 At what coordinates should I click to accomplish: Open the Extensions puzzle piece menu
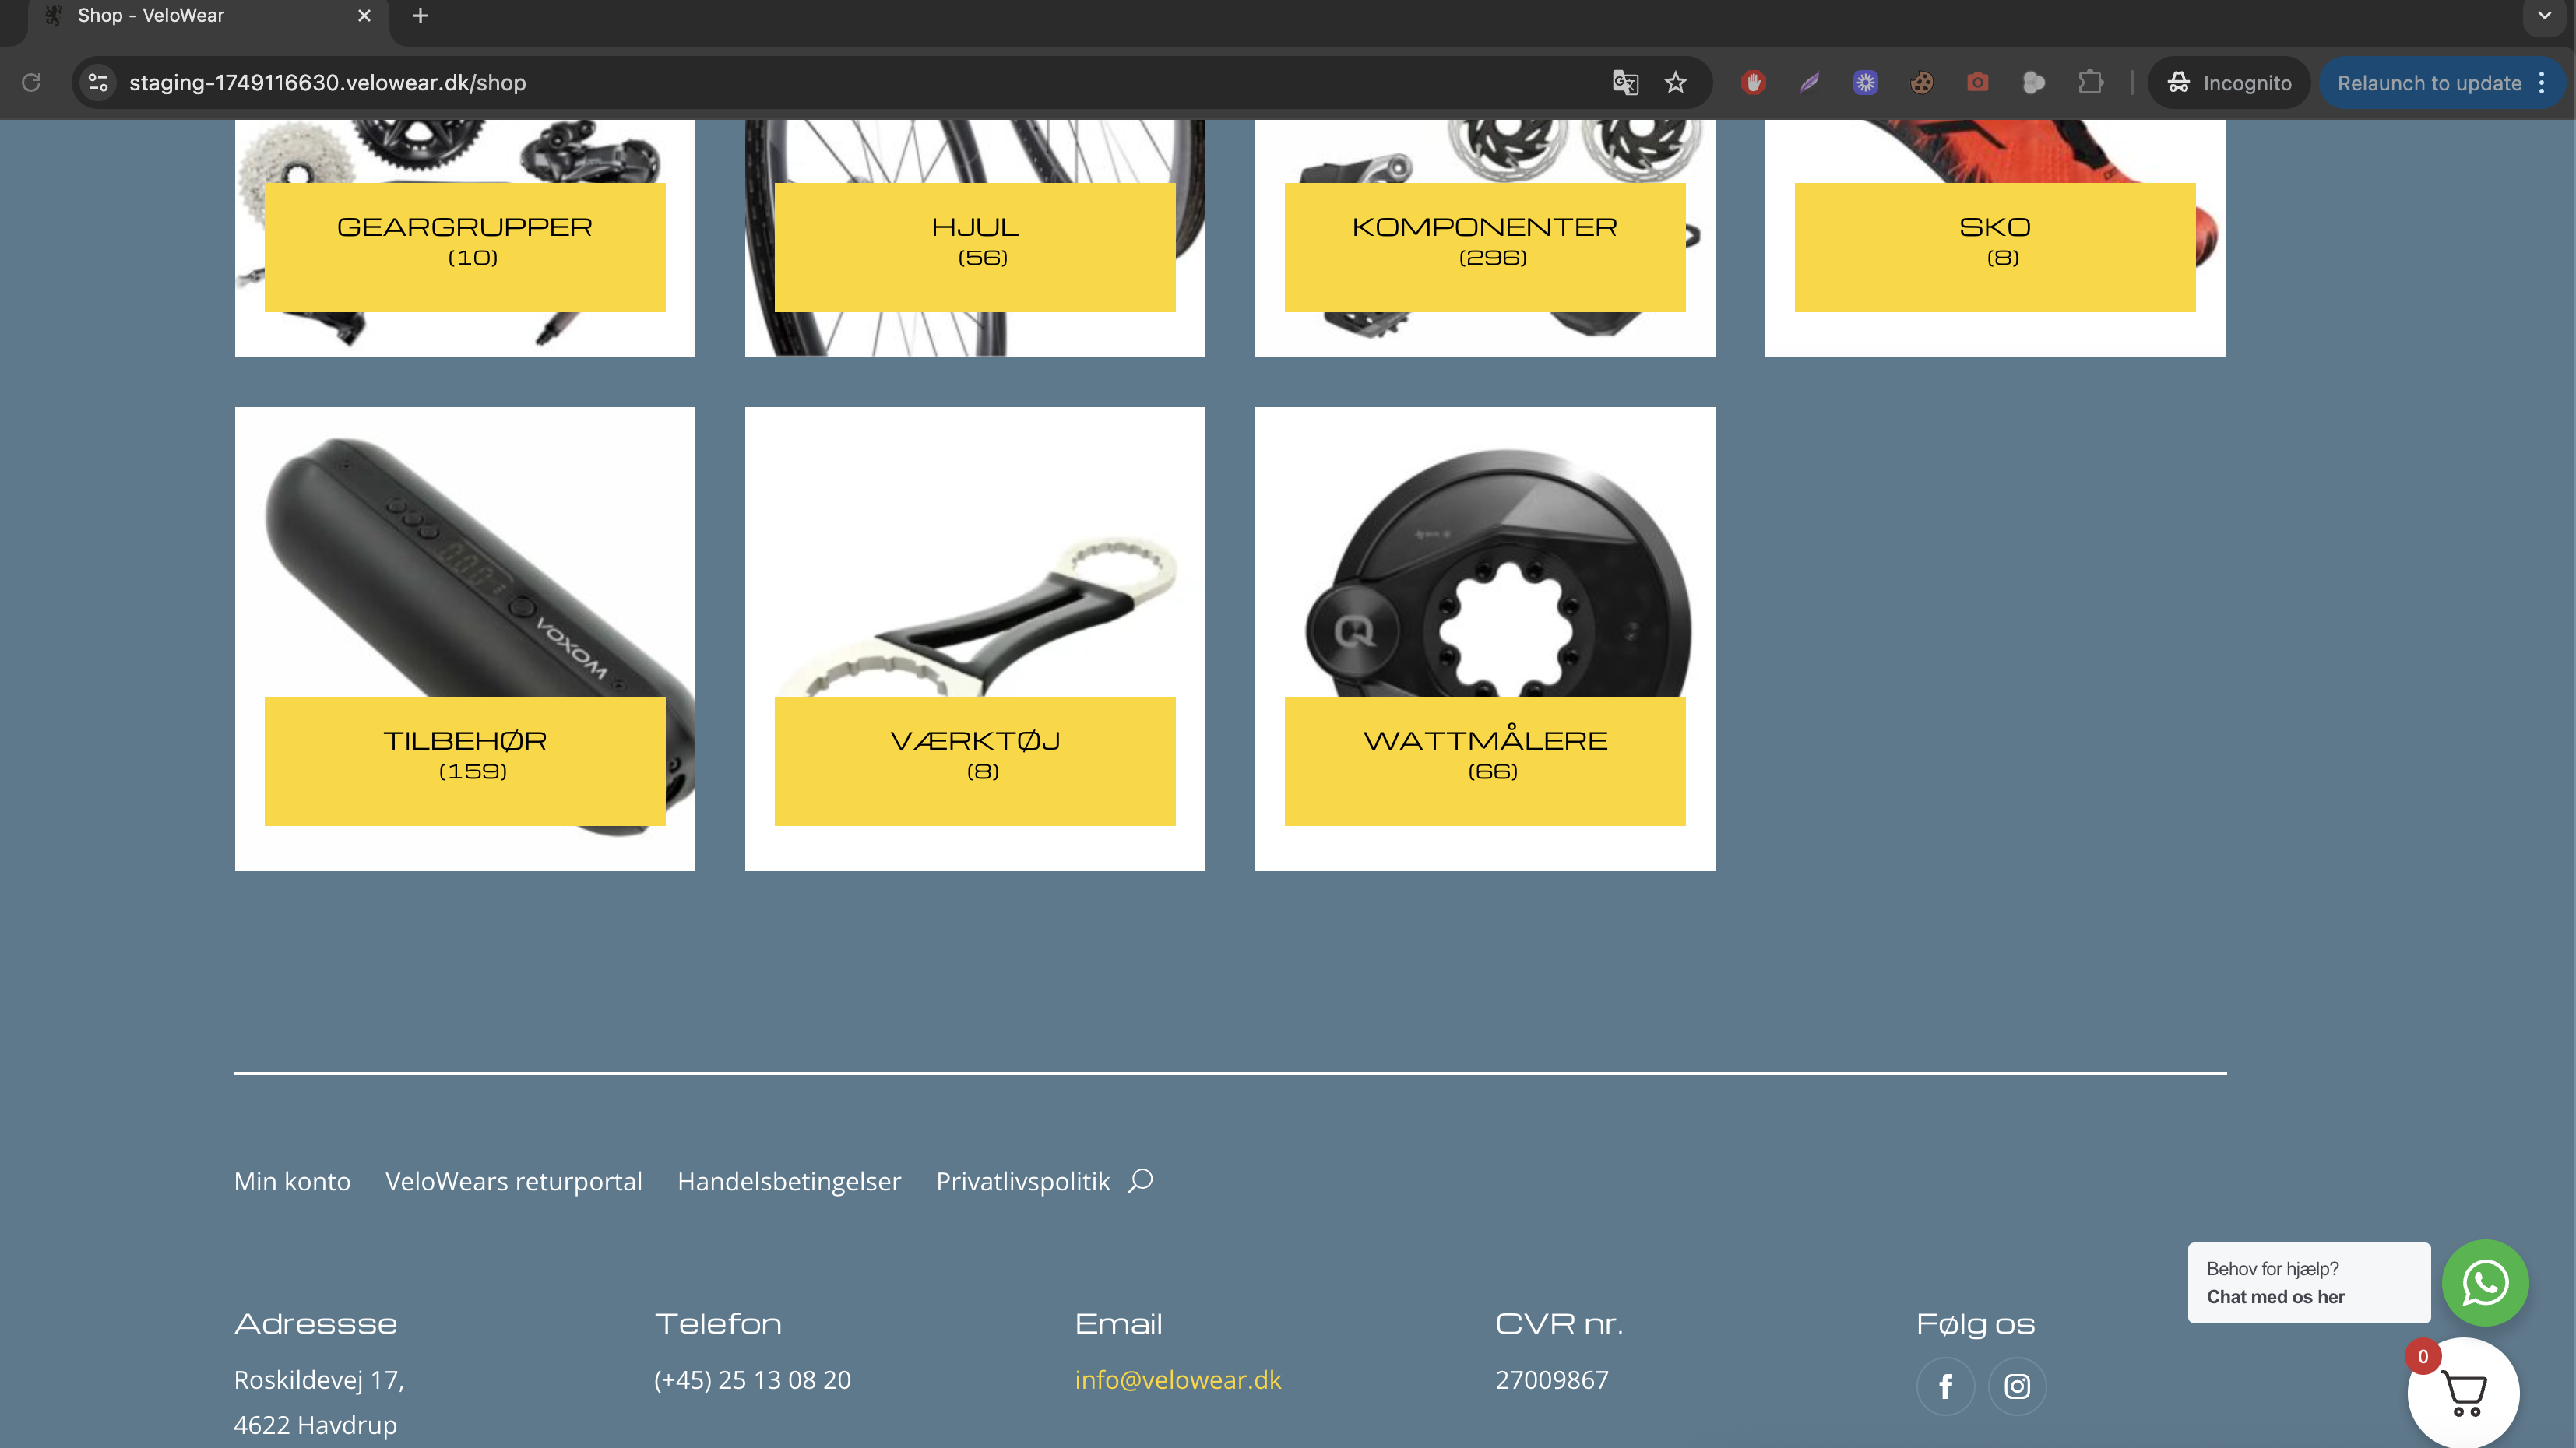(2090, 82)
